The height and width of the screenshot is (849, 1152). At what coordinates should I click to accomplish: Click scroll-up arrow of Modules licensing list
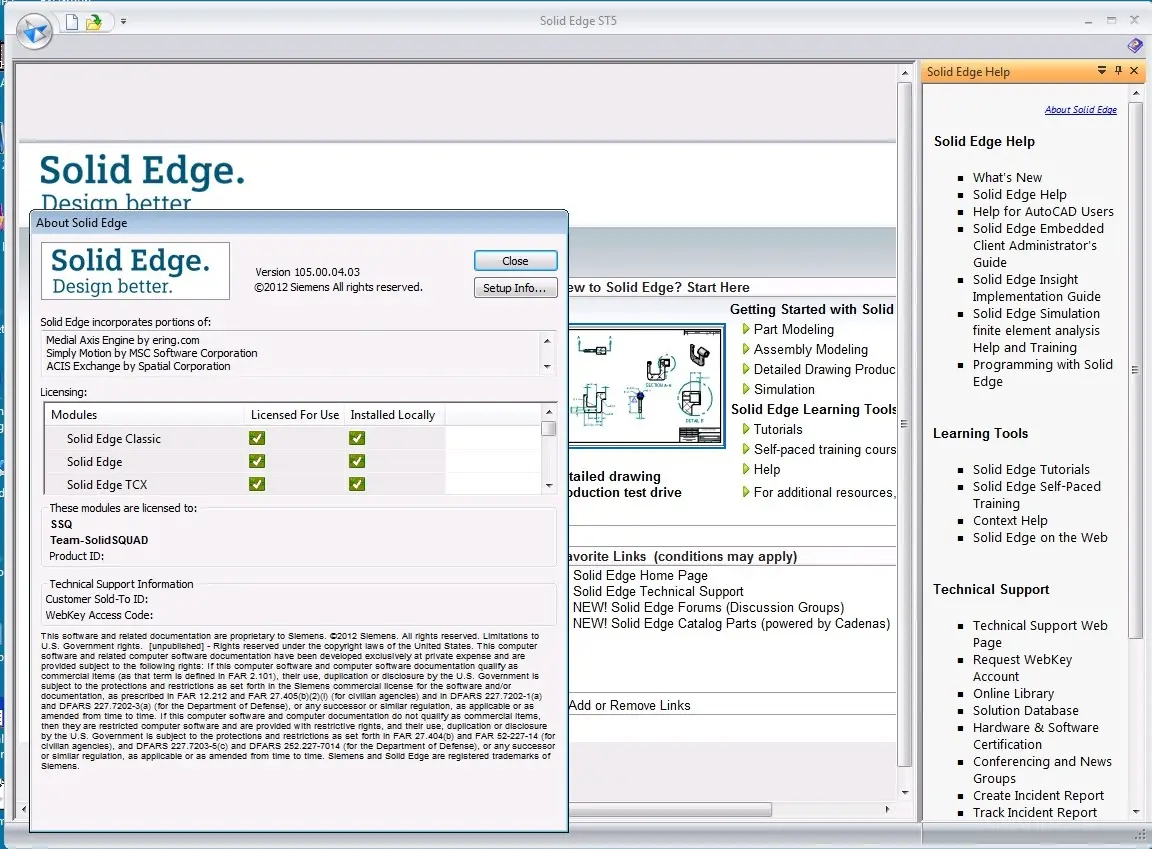(548, 411)
